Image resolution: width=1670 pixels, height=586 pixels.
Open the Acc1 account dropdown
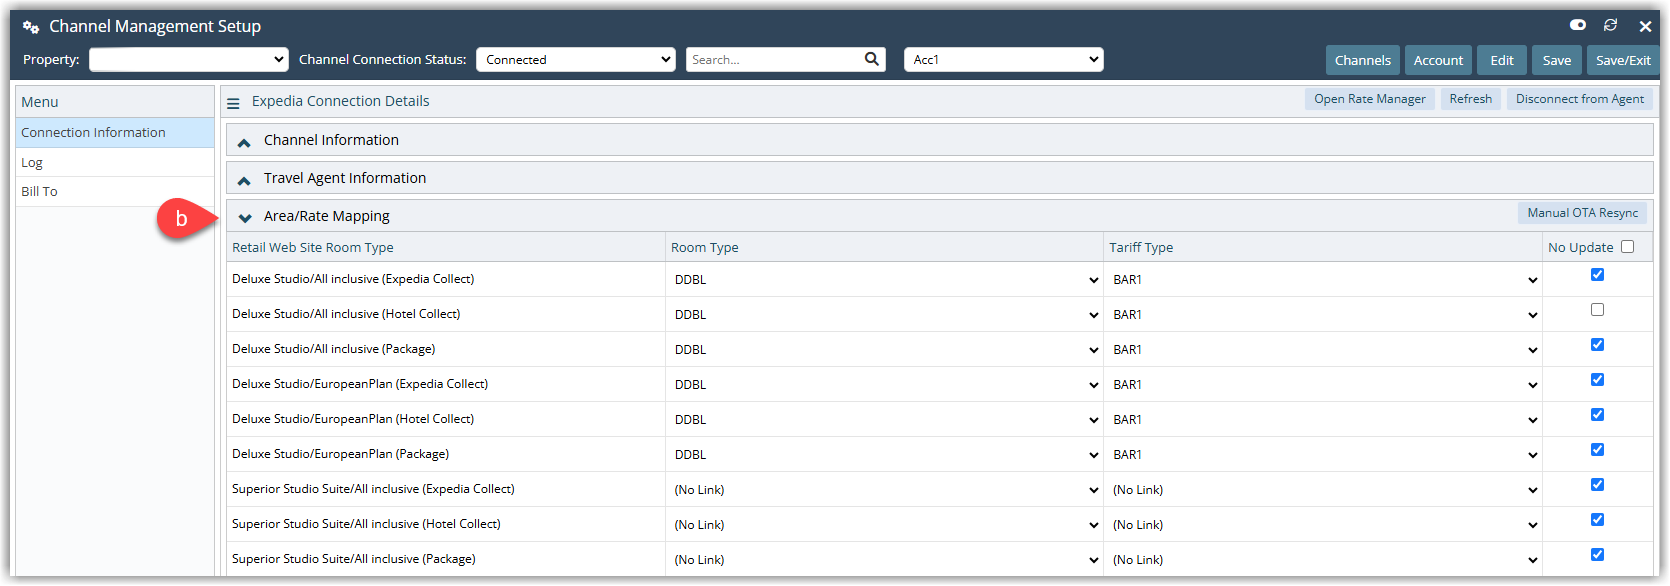1004,60
